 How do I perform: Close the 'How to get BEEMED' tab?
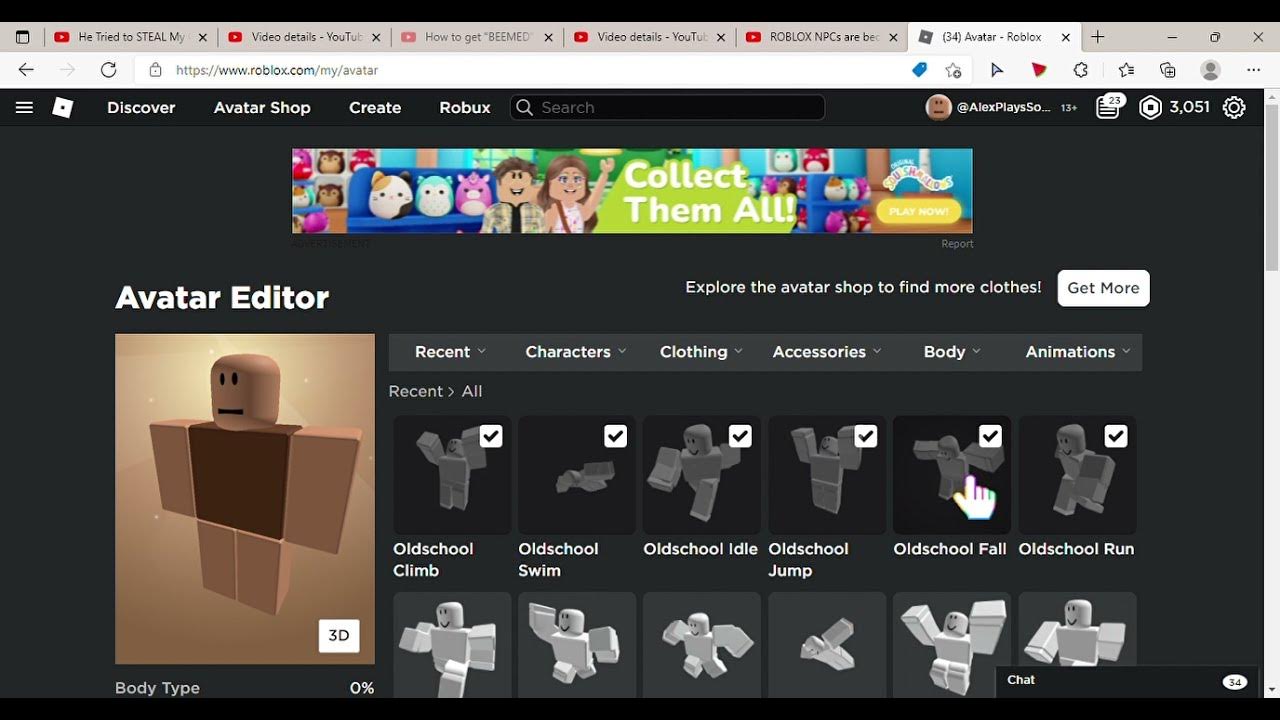click(548, 37)
